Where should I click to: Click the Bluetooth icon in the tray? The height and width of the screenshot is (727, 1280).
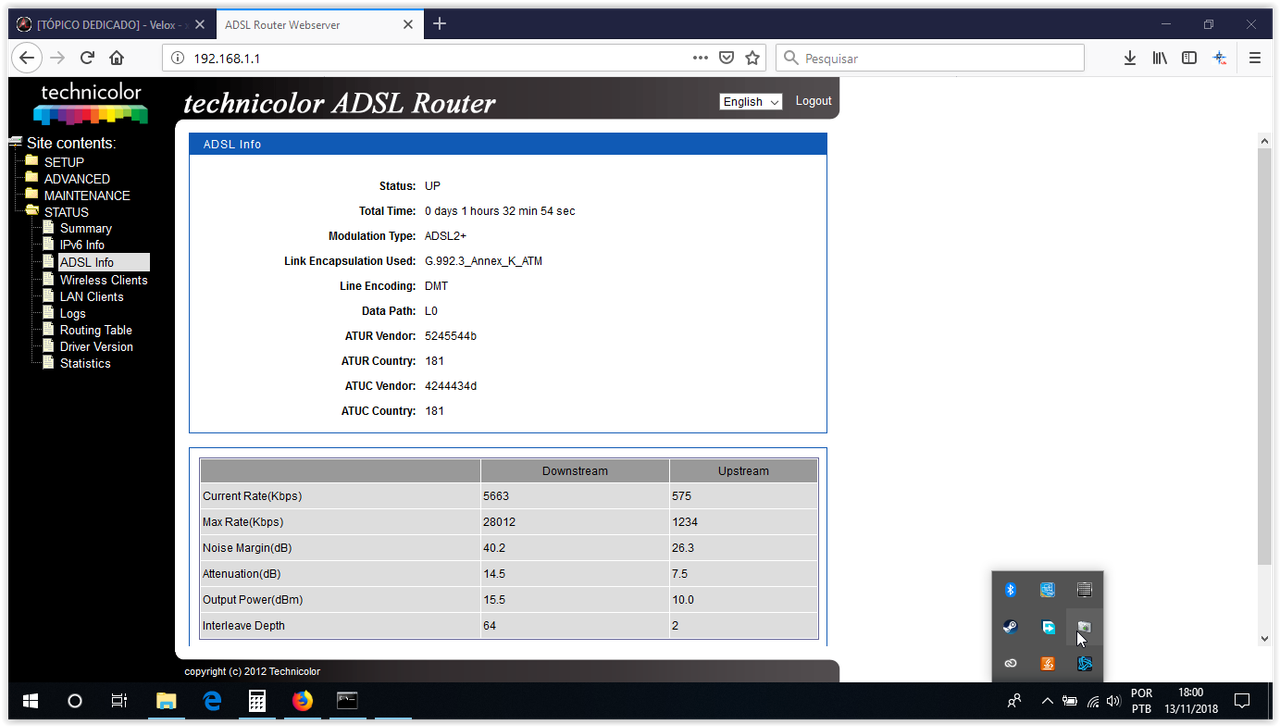tap(1010, 590)
